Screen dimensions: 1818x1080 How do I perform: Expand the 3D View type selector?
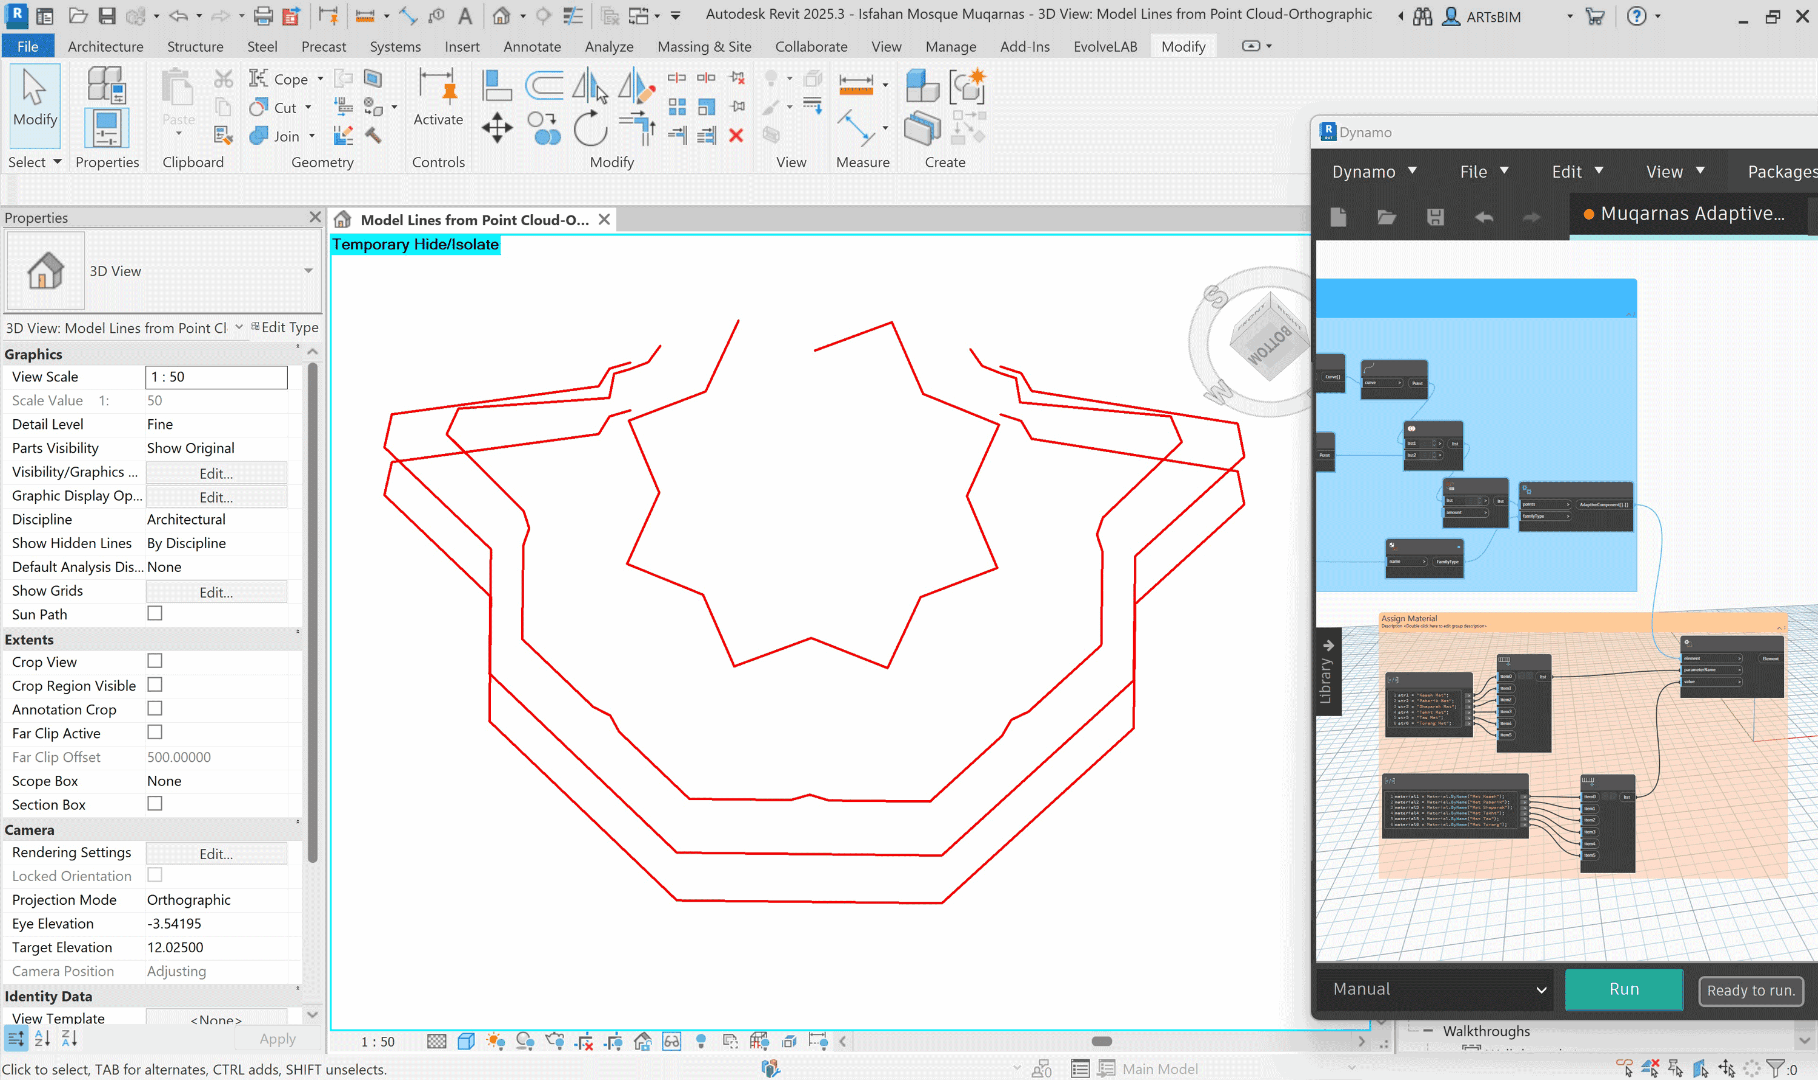[308, 271]
